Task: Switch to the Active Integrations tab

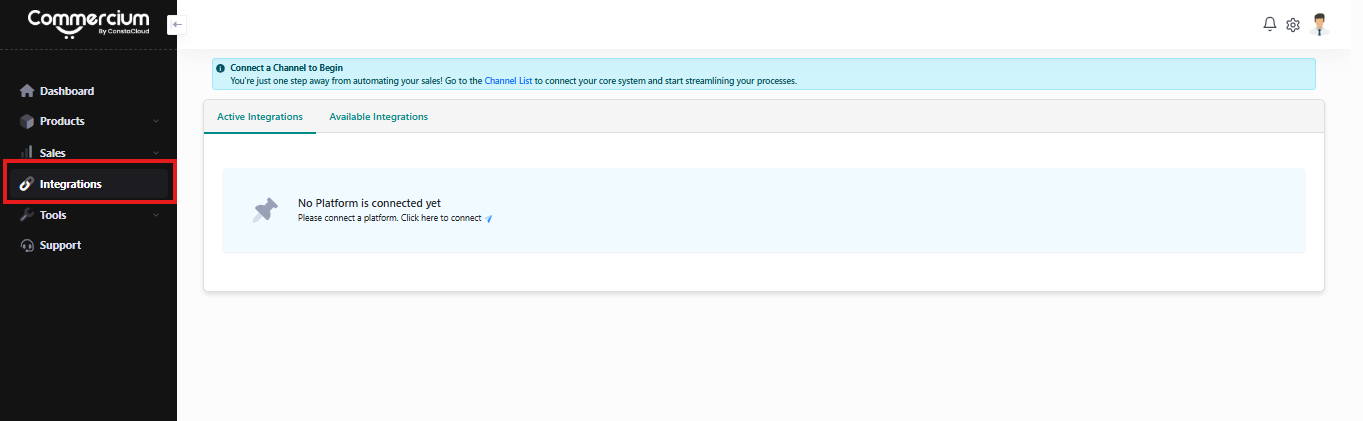Action: coord(260,117)
